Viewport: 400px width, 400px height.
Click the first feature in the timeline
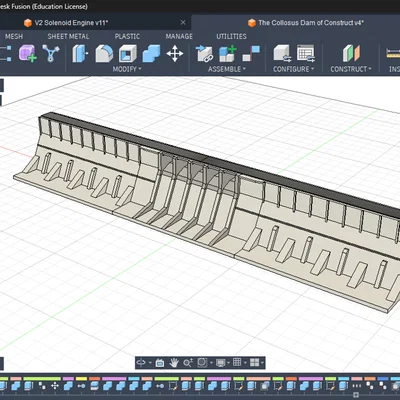tap(3, 386)
